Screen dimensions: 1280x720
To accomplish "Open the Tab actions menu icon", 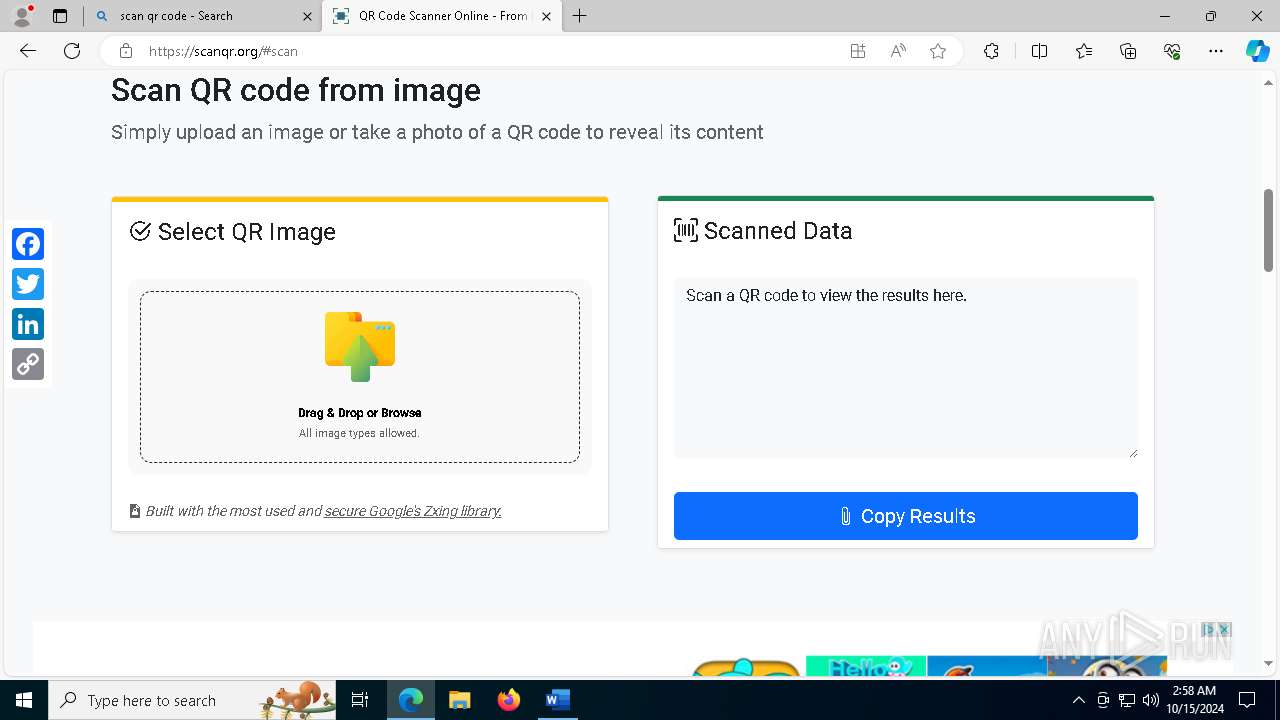I will pos(60,16).
